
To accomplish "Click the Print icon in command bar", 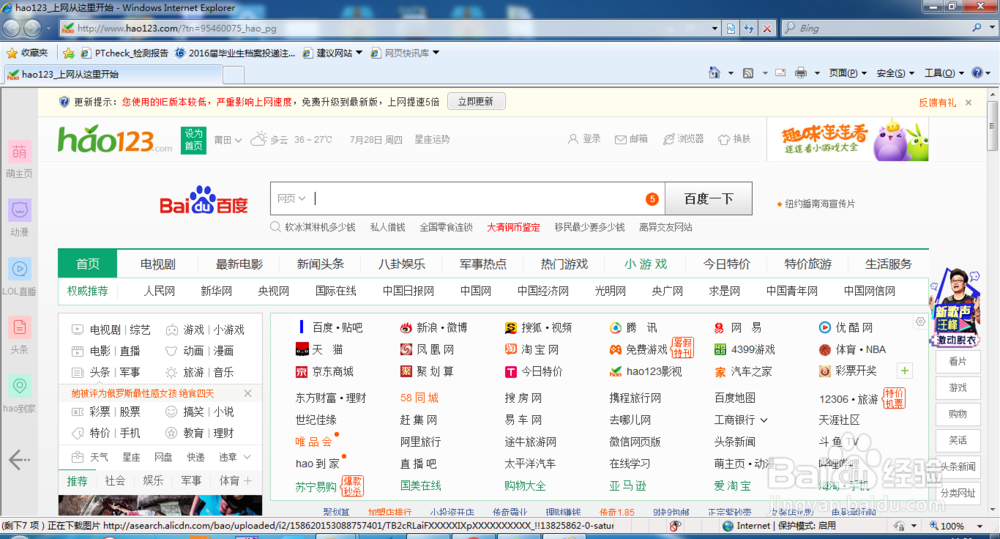I will click(801, 73).
